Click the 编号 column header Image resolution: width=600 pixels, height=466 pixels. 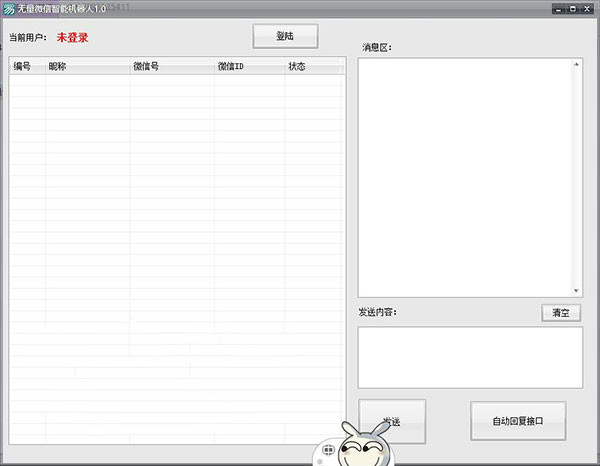[28, 66]
